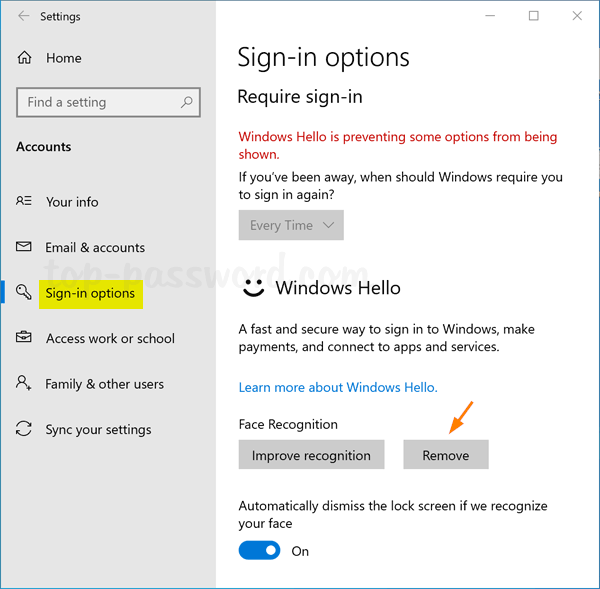Click the search magnifier icon
The width and height of the screenshot is (600, 589).
tap(186, 102)
